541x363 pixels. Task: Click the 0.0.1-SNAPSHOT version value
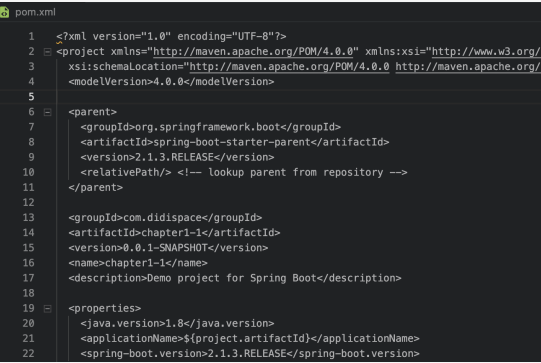pos(165,248)
